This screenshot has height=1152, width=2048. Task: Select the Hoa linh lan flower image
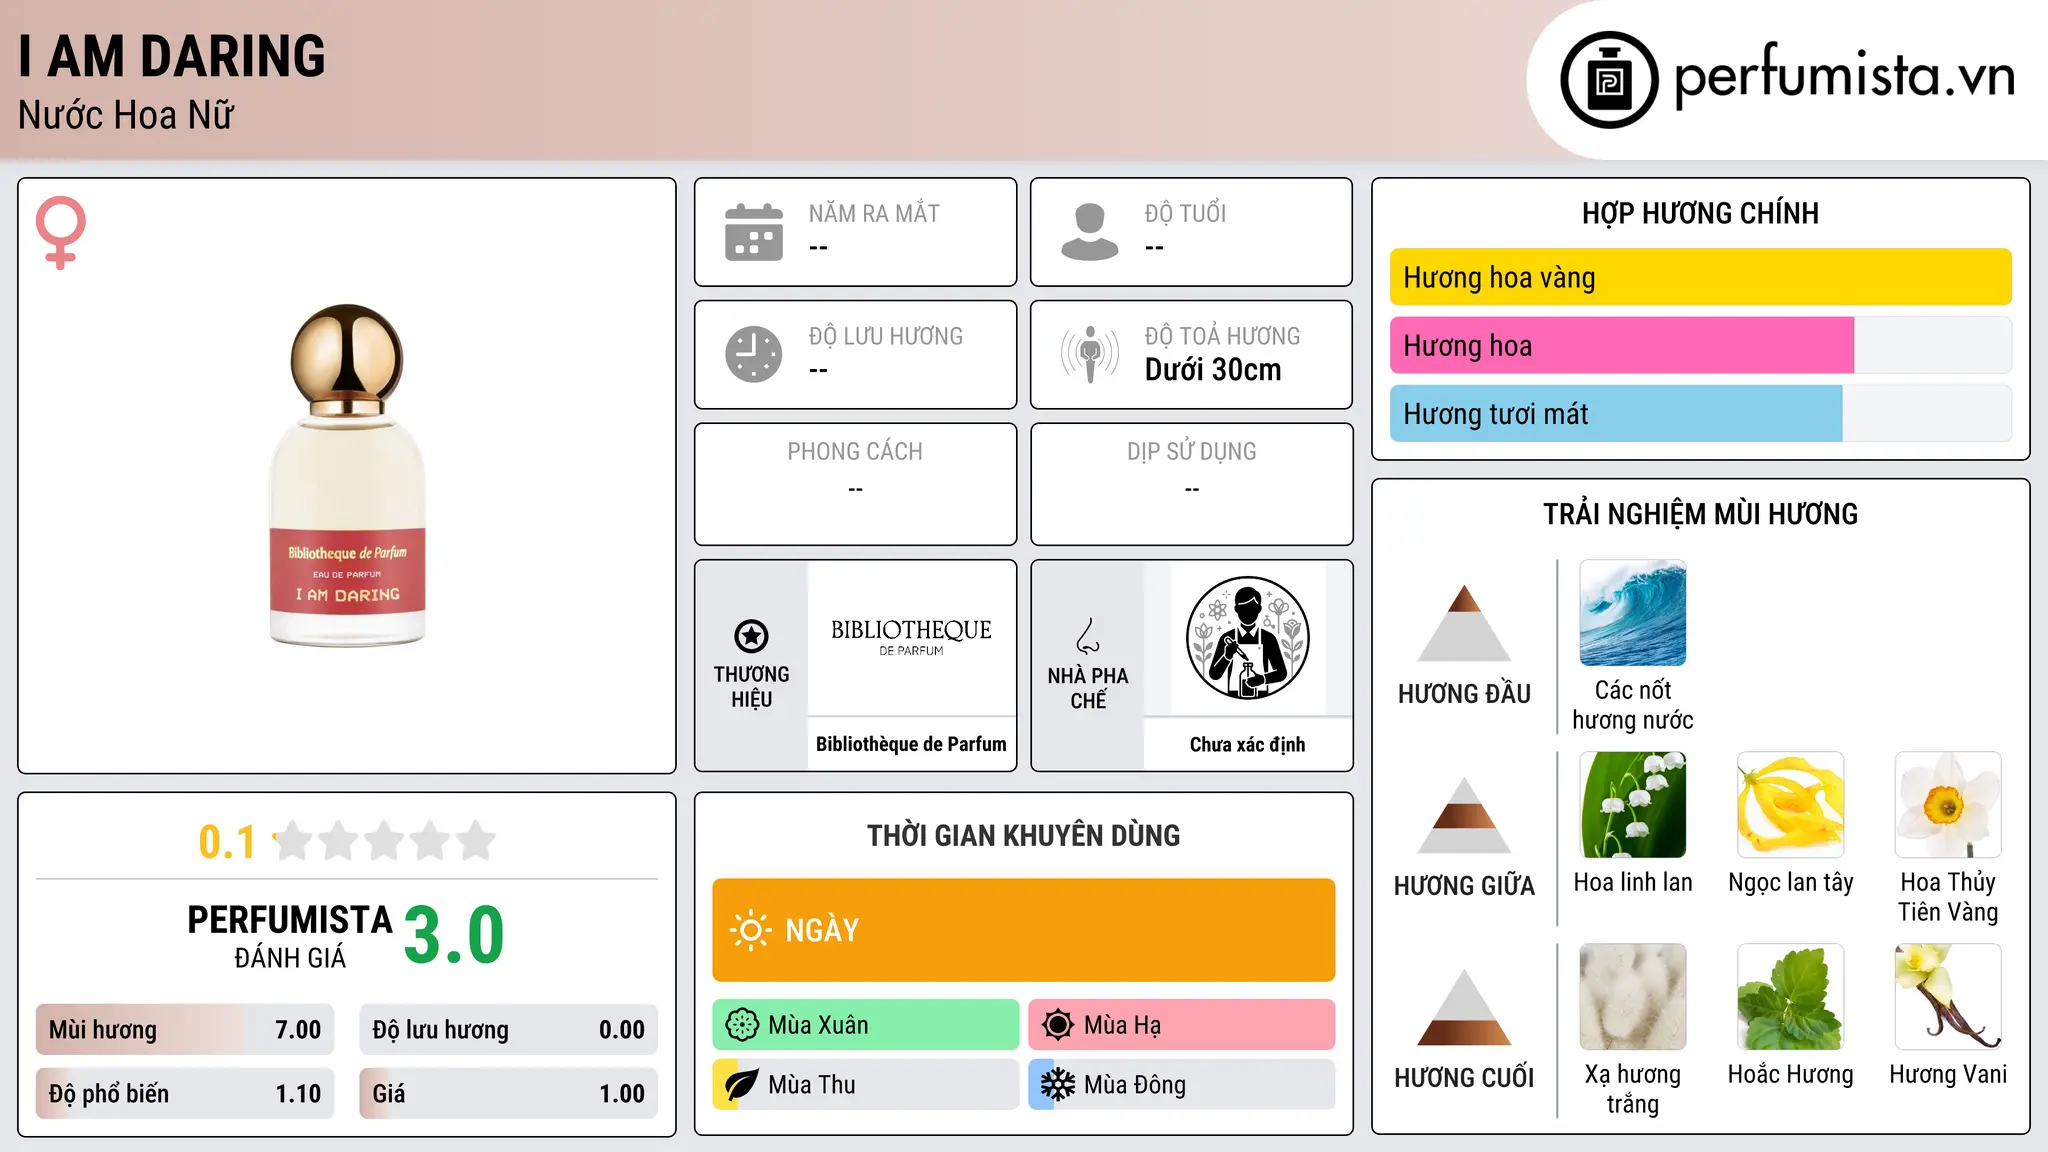(1632, 804)
